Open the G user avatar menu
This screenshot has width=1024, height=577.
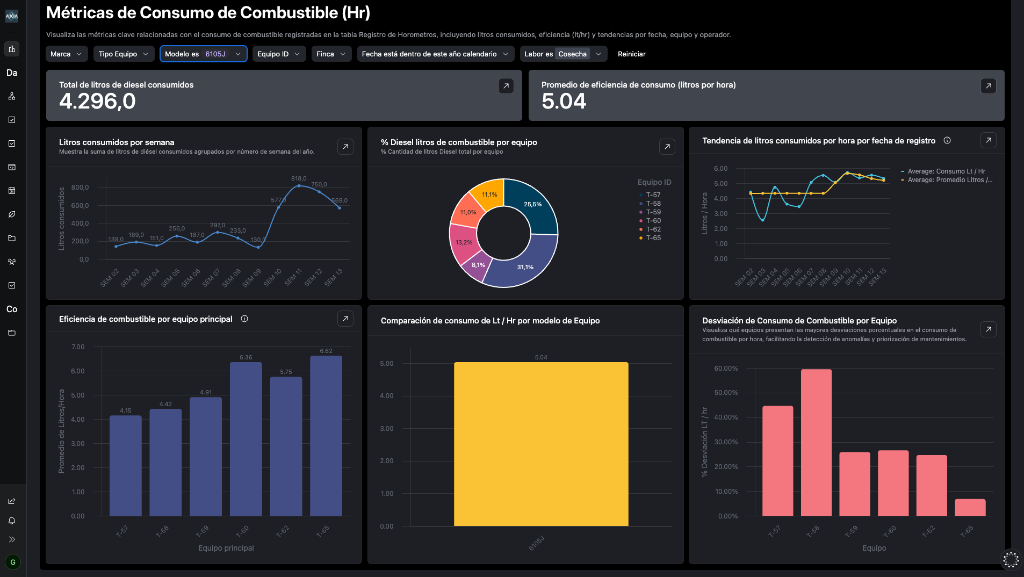click(x=12, y=561)
